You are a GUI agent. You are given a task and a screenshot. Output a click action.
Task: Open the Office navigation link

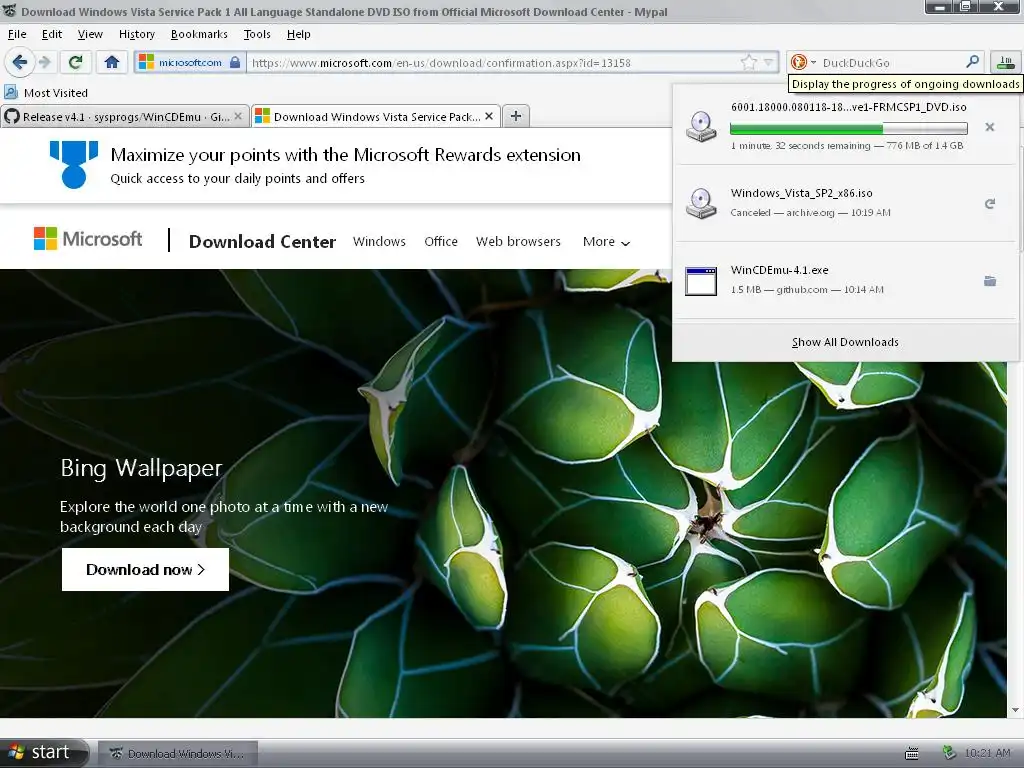(441, 242)
